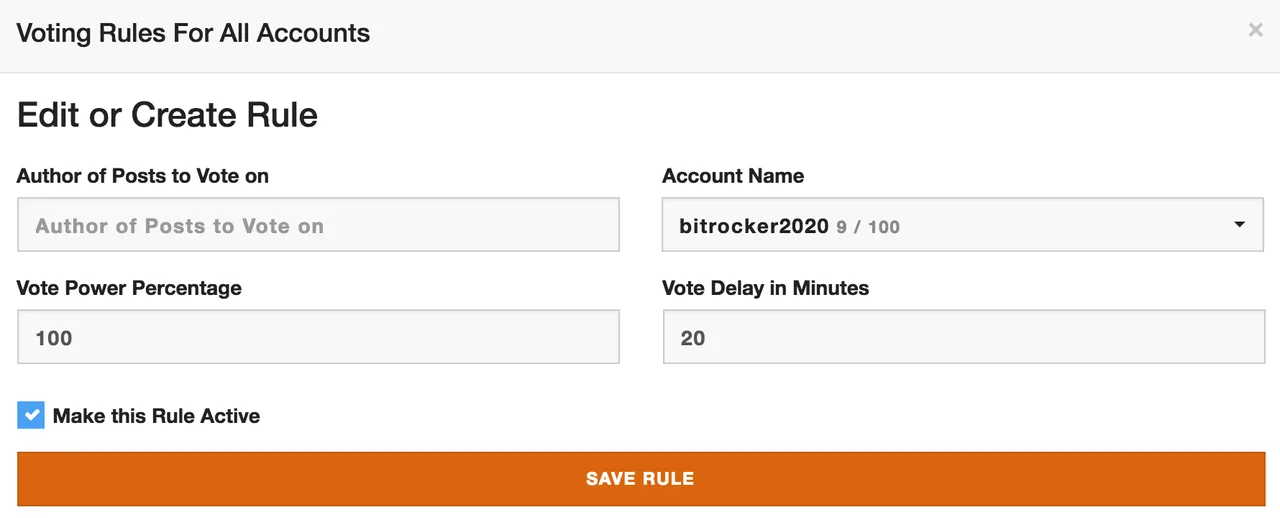Click the 'Make this Rule Active' label text
The height and width of the screenshot is (518, 1280).
156,416
